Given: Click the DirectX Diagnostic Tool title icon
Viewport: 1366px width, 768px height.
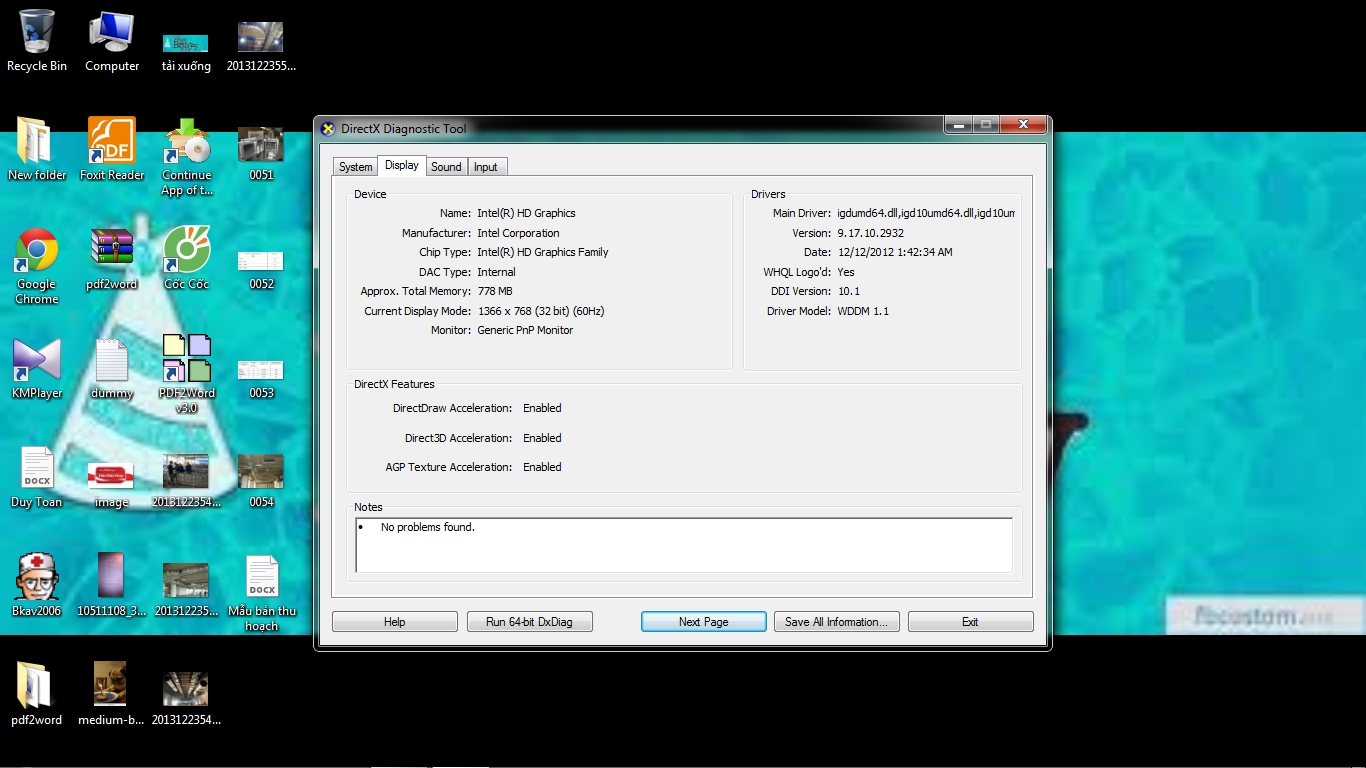Looking at the screenshot, I should point(328,129).
